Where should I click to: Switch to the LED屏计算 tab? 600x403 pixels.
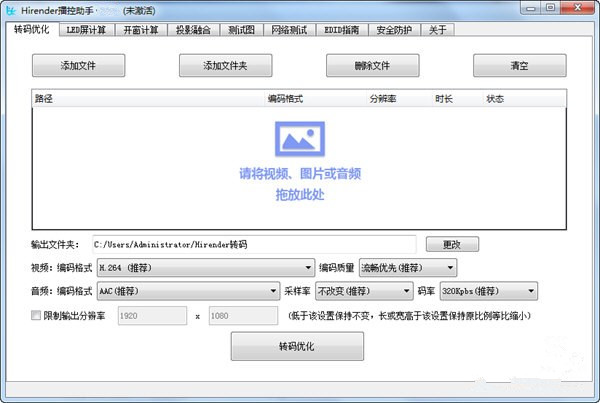click(x=88, y=30)
